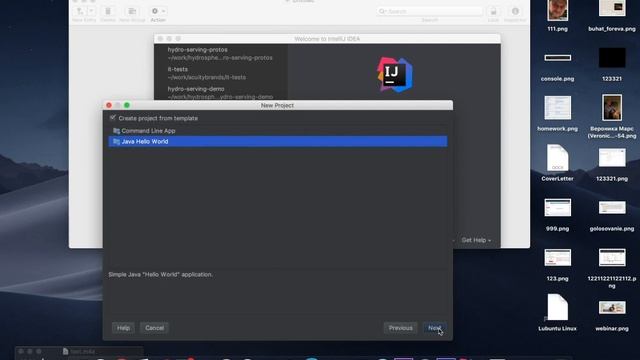Cancel the New Project dialog
Screen dimensions: 640x360
click(154, 328)
